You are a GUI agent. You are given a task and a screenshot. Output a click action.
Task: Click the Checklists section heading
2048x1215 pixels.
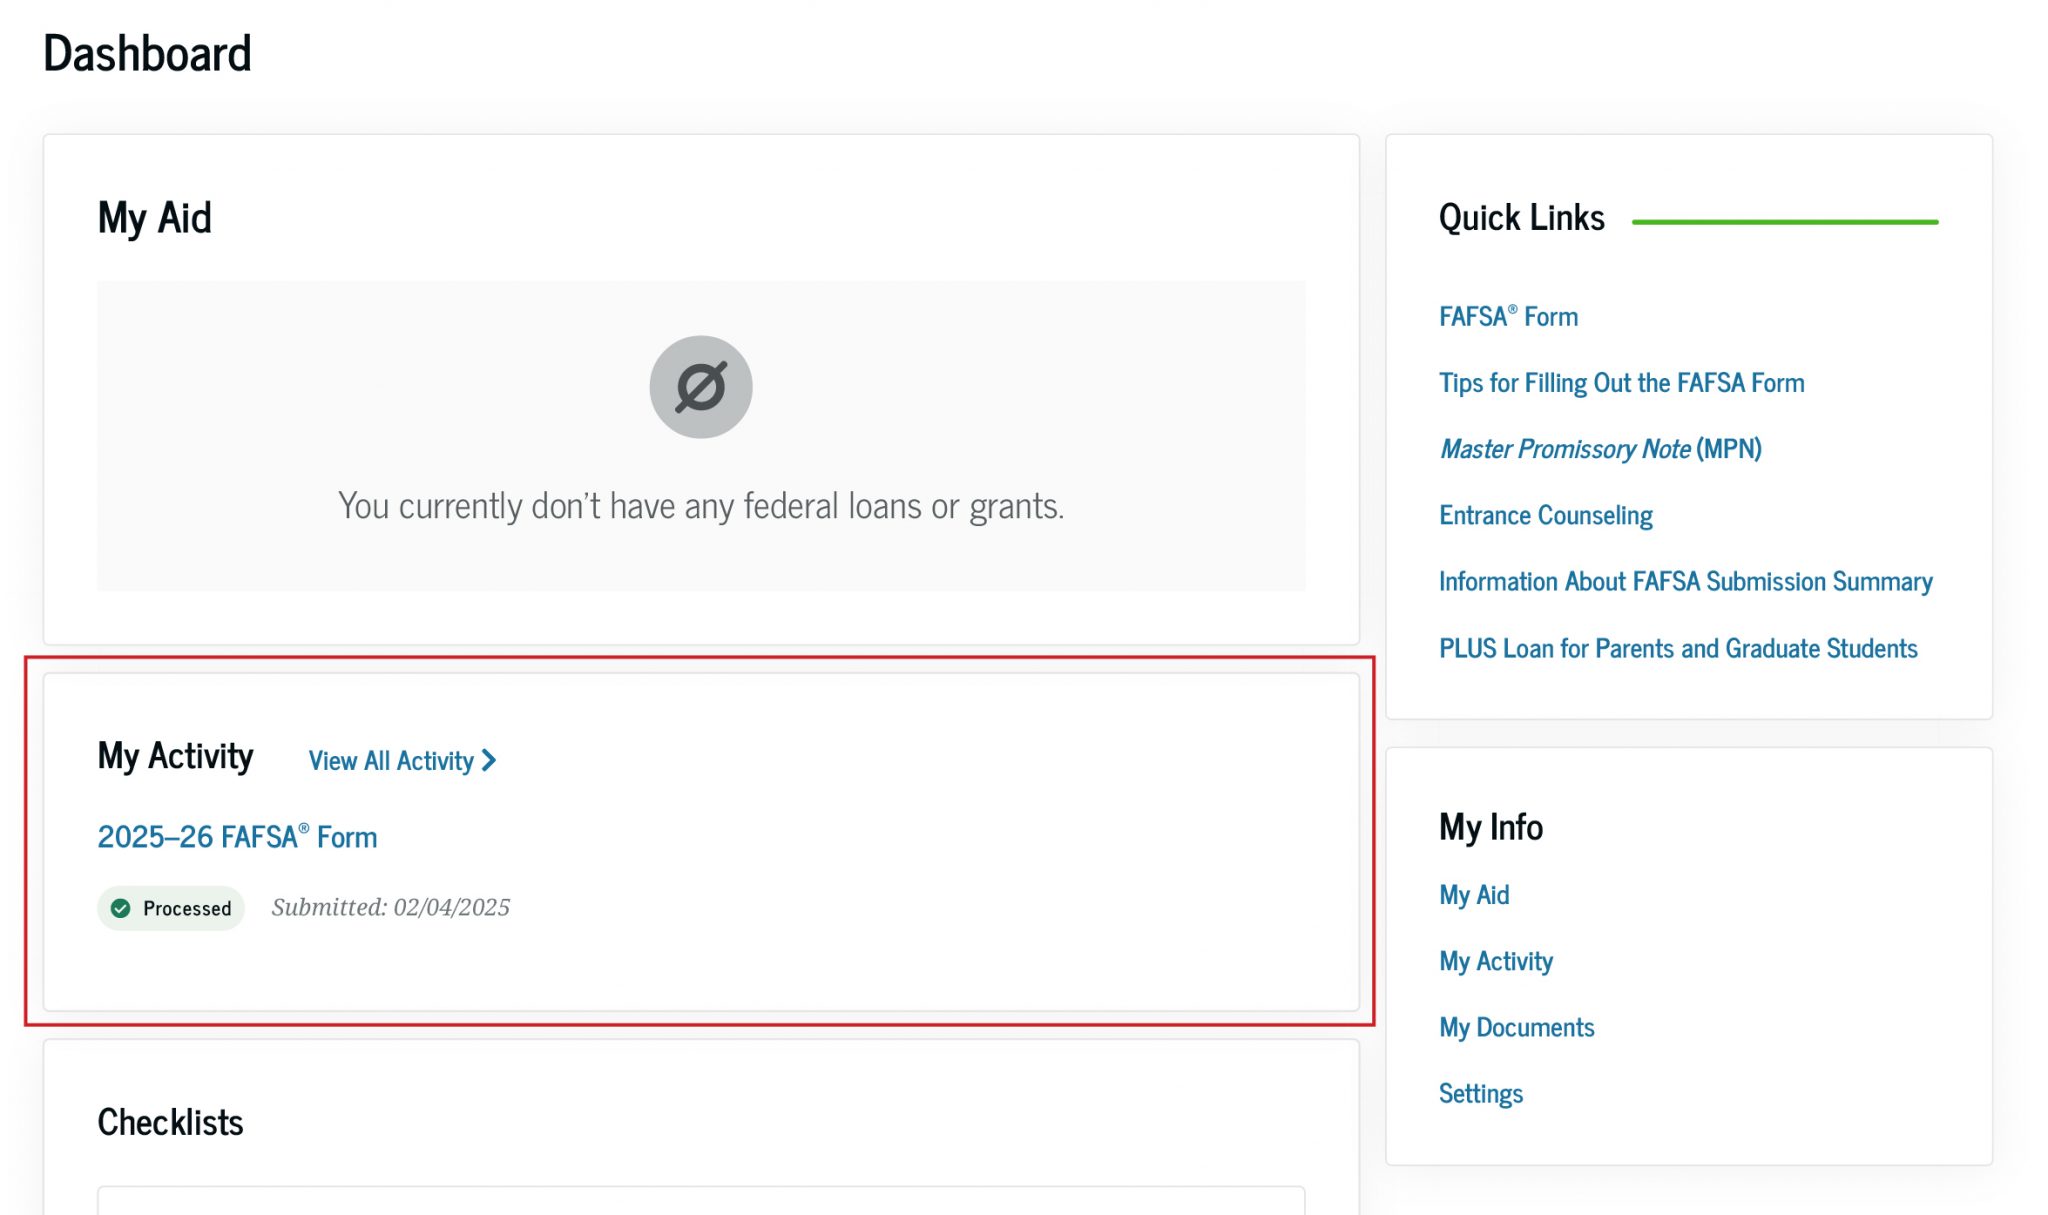170,1123
